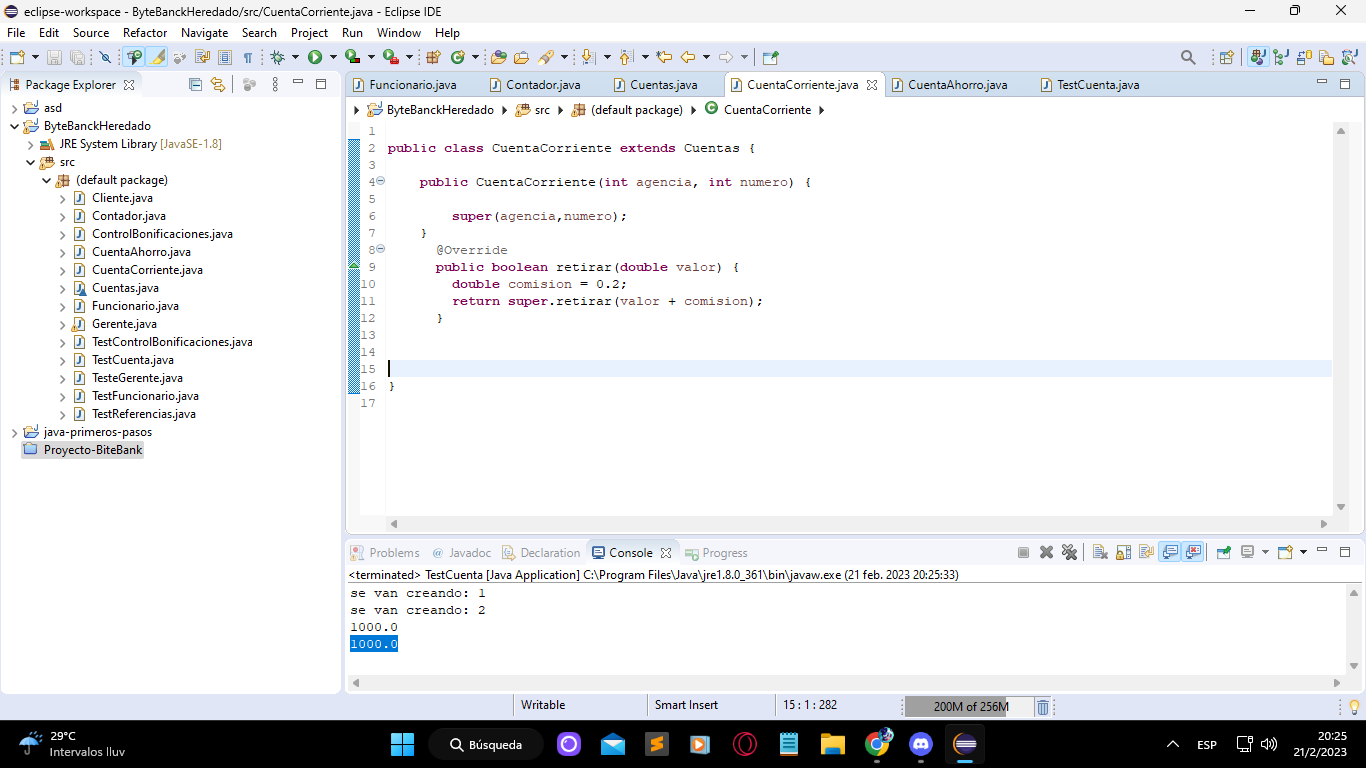Click the Previous Annotation icon

tap(626, 57)
